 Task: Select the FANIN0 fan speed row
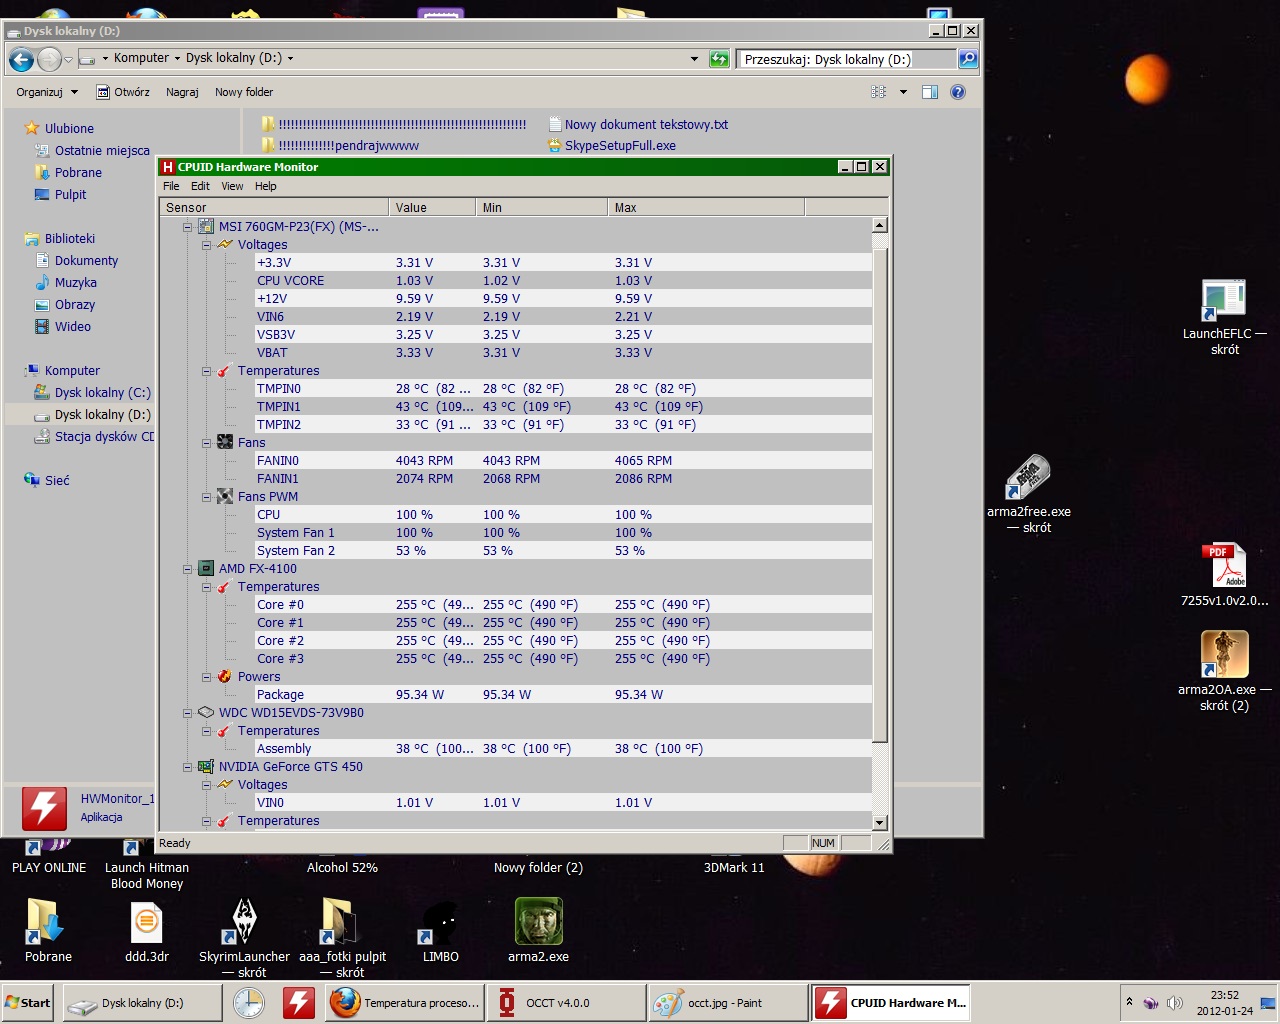click(x=563, y=461)
